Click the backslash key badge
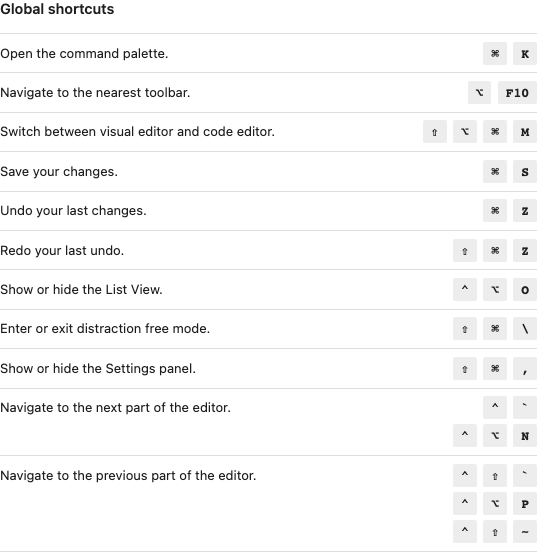 [x=525, y=328]
